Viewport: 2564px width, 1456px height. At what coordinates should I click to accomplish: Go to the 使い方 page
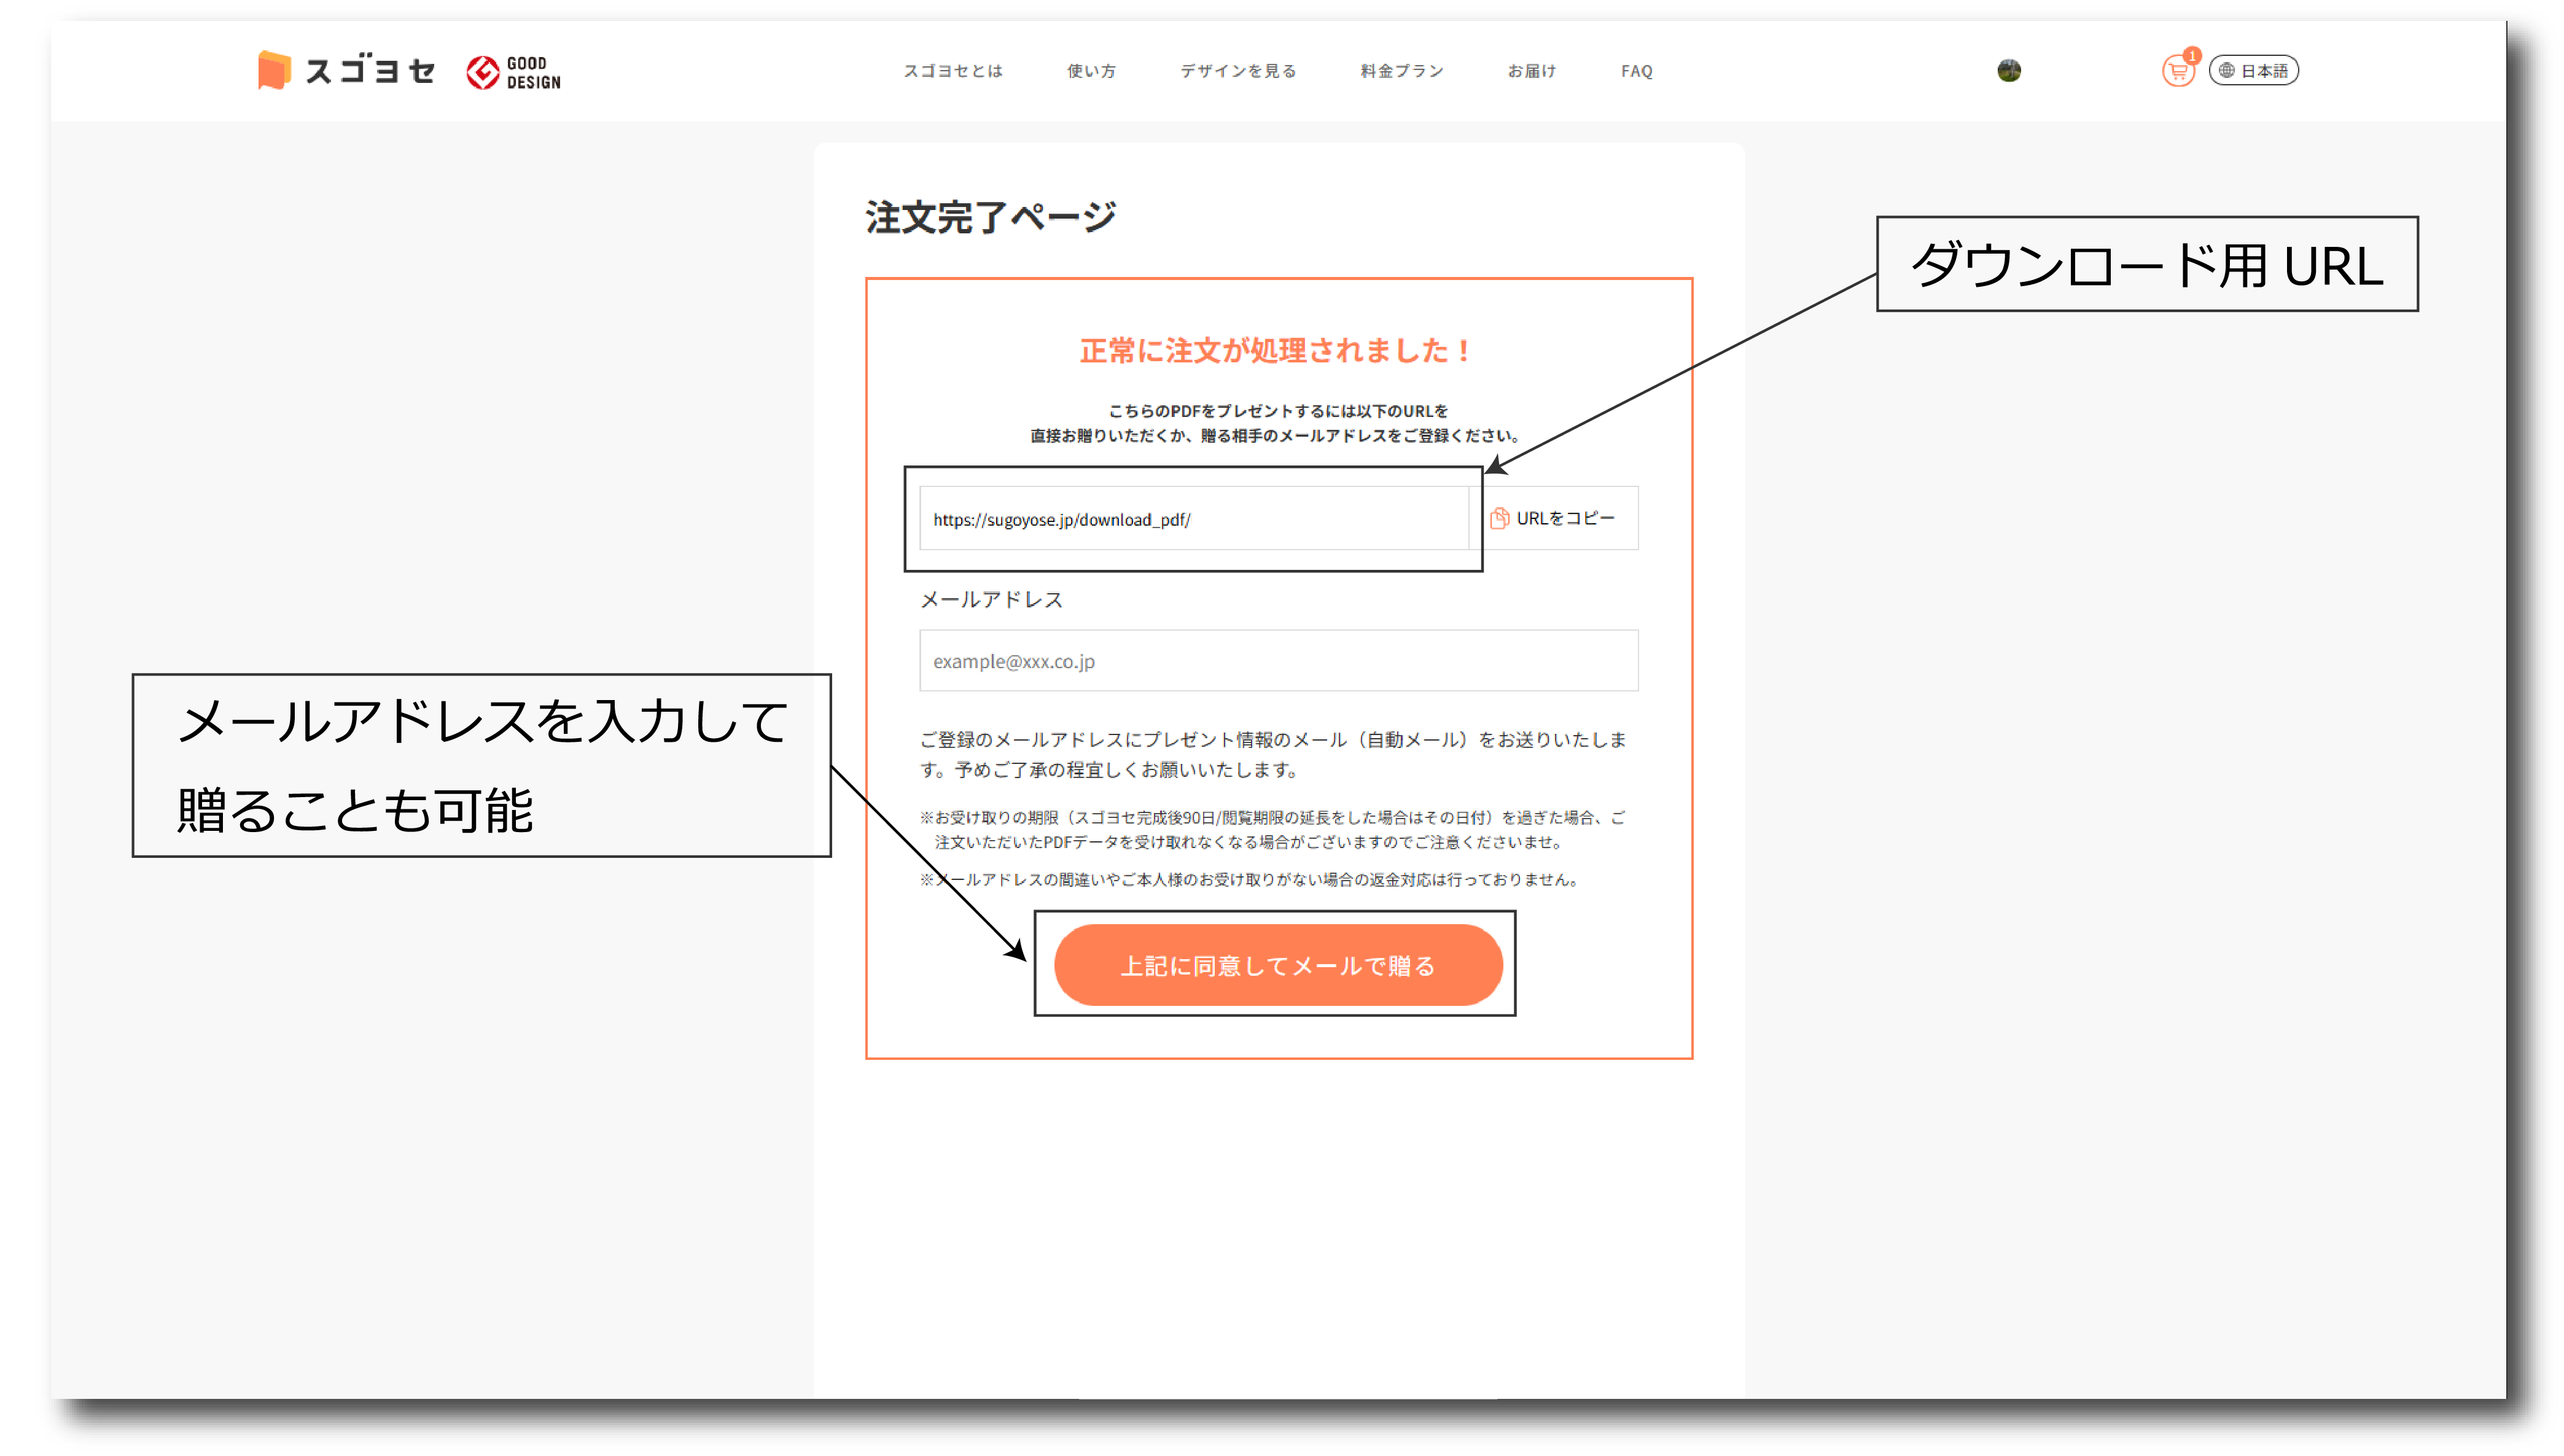click(x=1091, y=71)
